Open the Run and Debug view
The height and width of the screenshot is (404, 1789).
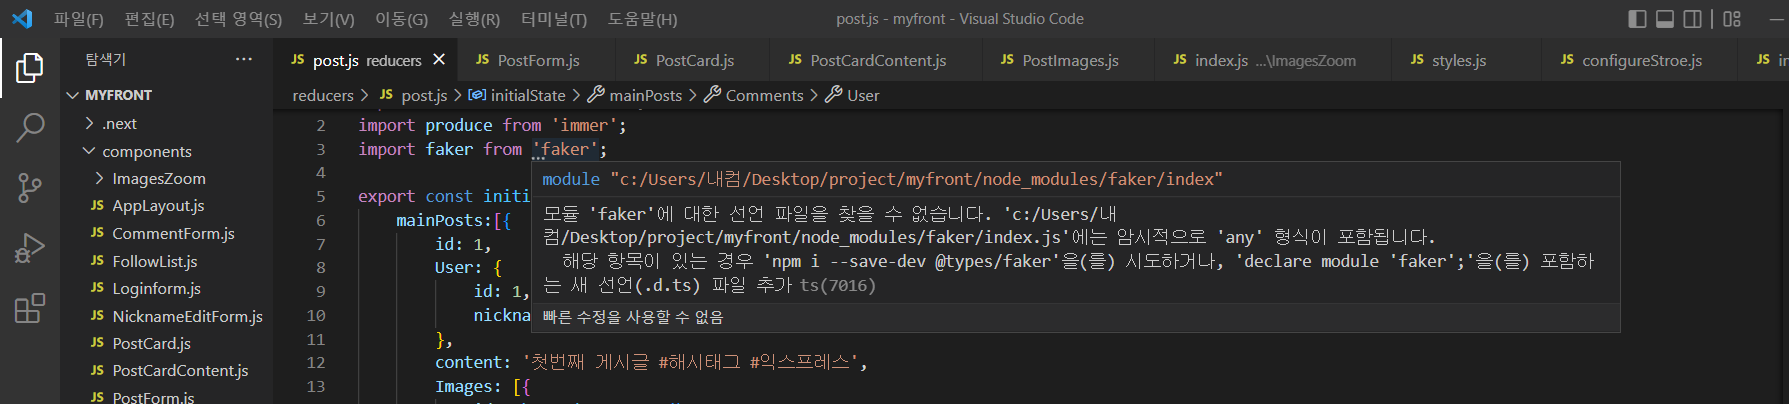(x=30, y=248)
